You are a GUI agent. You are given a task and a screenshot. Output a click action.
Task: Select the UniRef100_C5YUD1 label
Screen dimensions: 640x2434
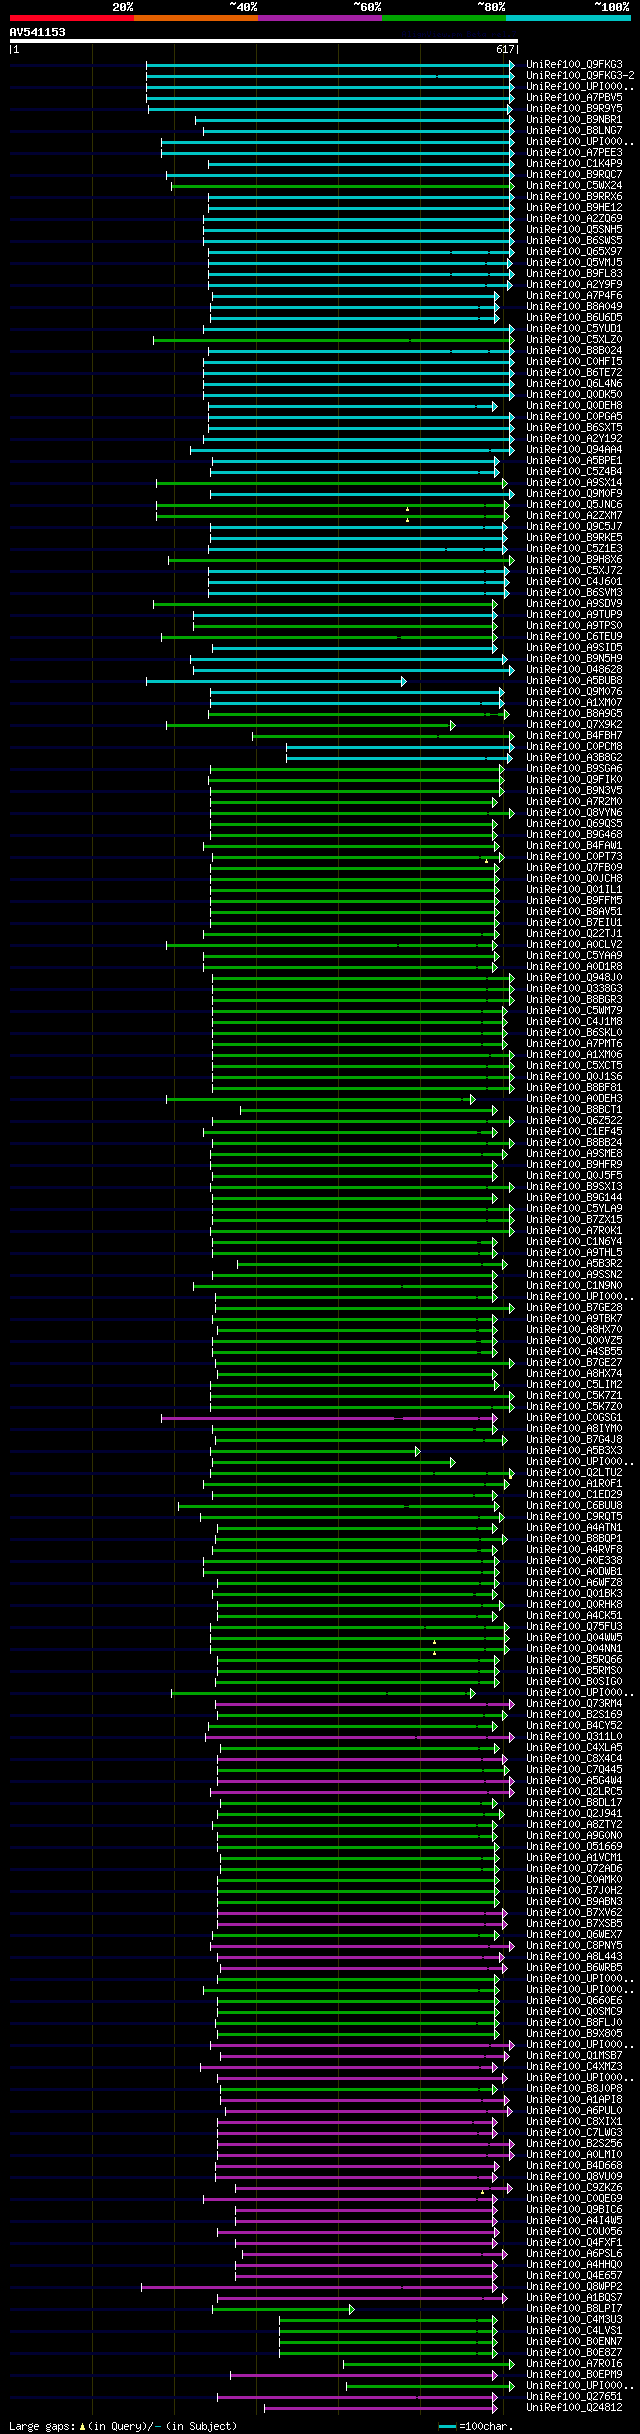[574, 329]
